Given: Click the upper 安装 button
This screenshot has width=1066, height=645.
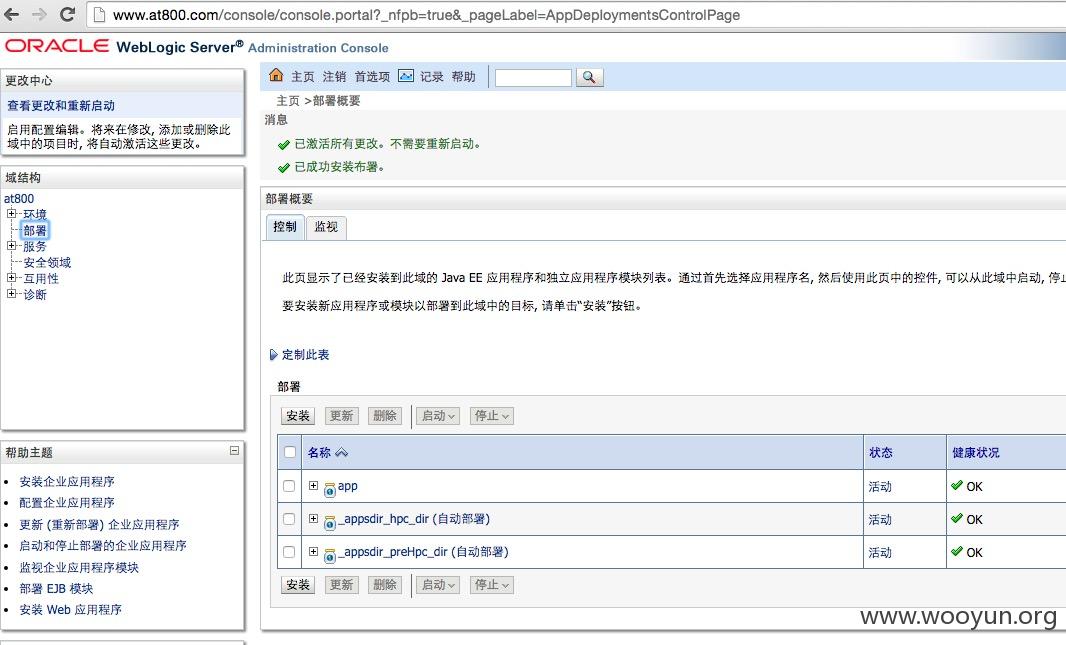Looking at the screenshot, I should pyautogui.click(x=298, y=416).
